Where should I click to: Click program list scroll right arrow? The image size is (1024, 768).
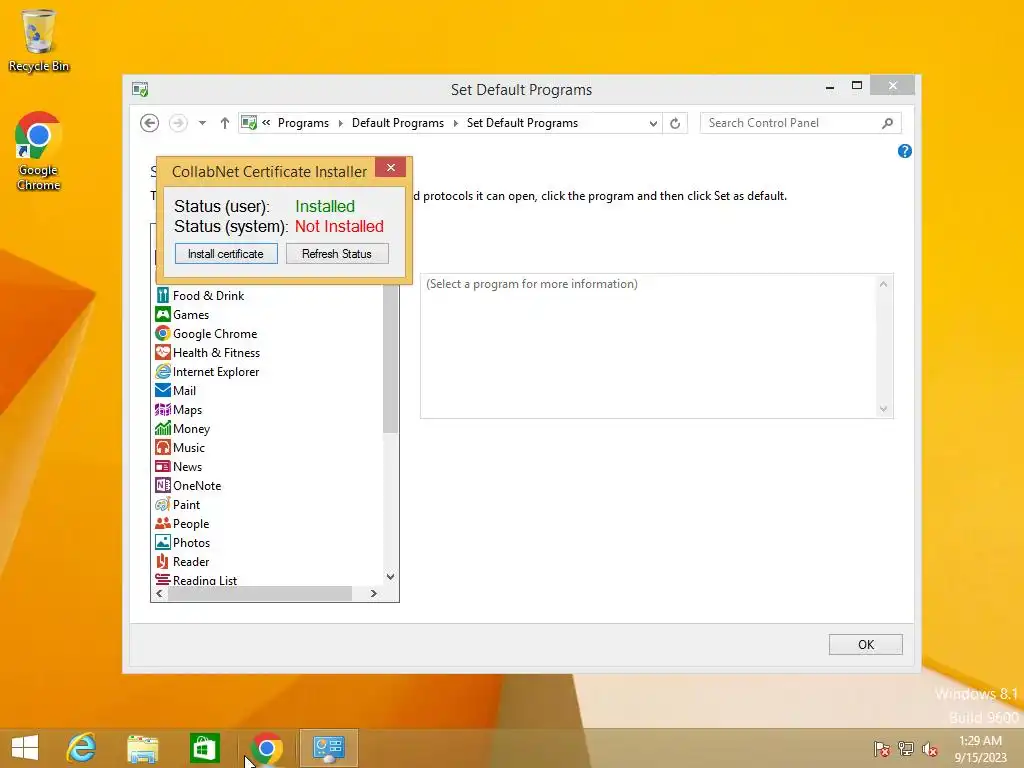coord(374,594)
